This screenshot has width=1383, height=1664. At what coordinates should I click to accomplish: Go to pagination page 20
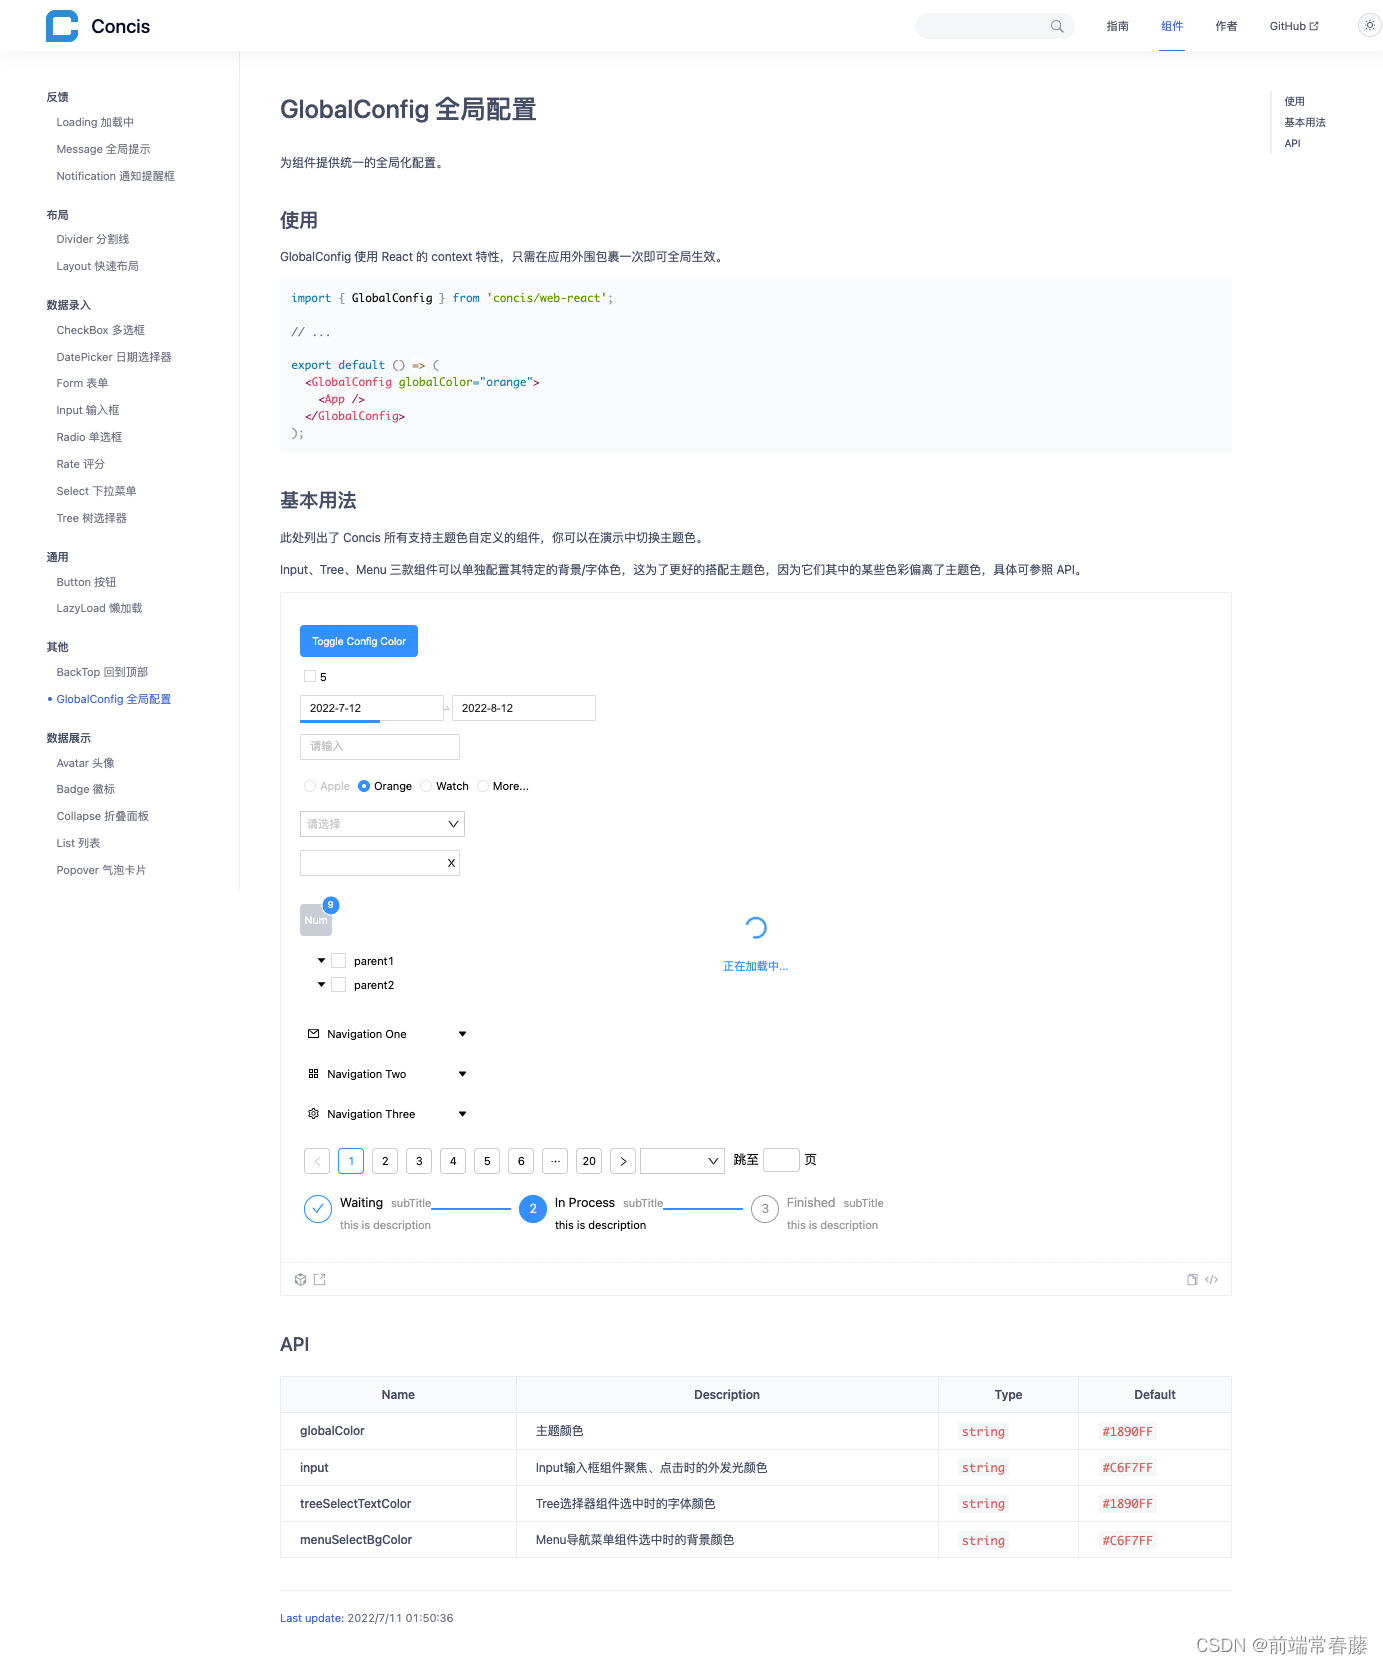click(589, 1161)
